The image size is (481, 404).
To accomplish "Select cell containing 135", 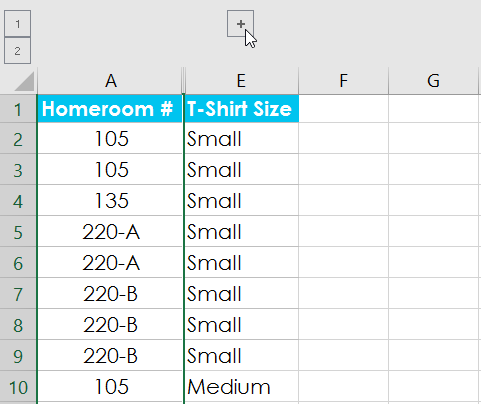I will point(110,201).
